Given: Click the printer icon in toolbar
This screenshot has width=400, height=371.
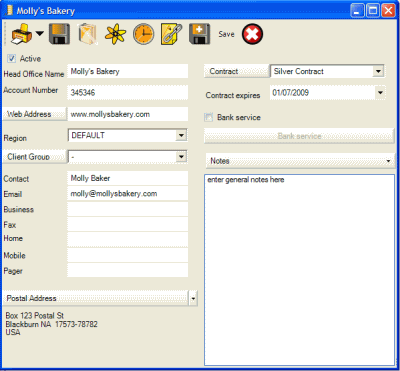Looking at the screenshot, I should 22,34.
